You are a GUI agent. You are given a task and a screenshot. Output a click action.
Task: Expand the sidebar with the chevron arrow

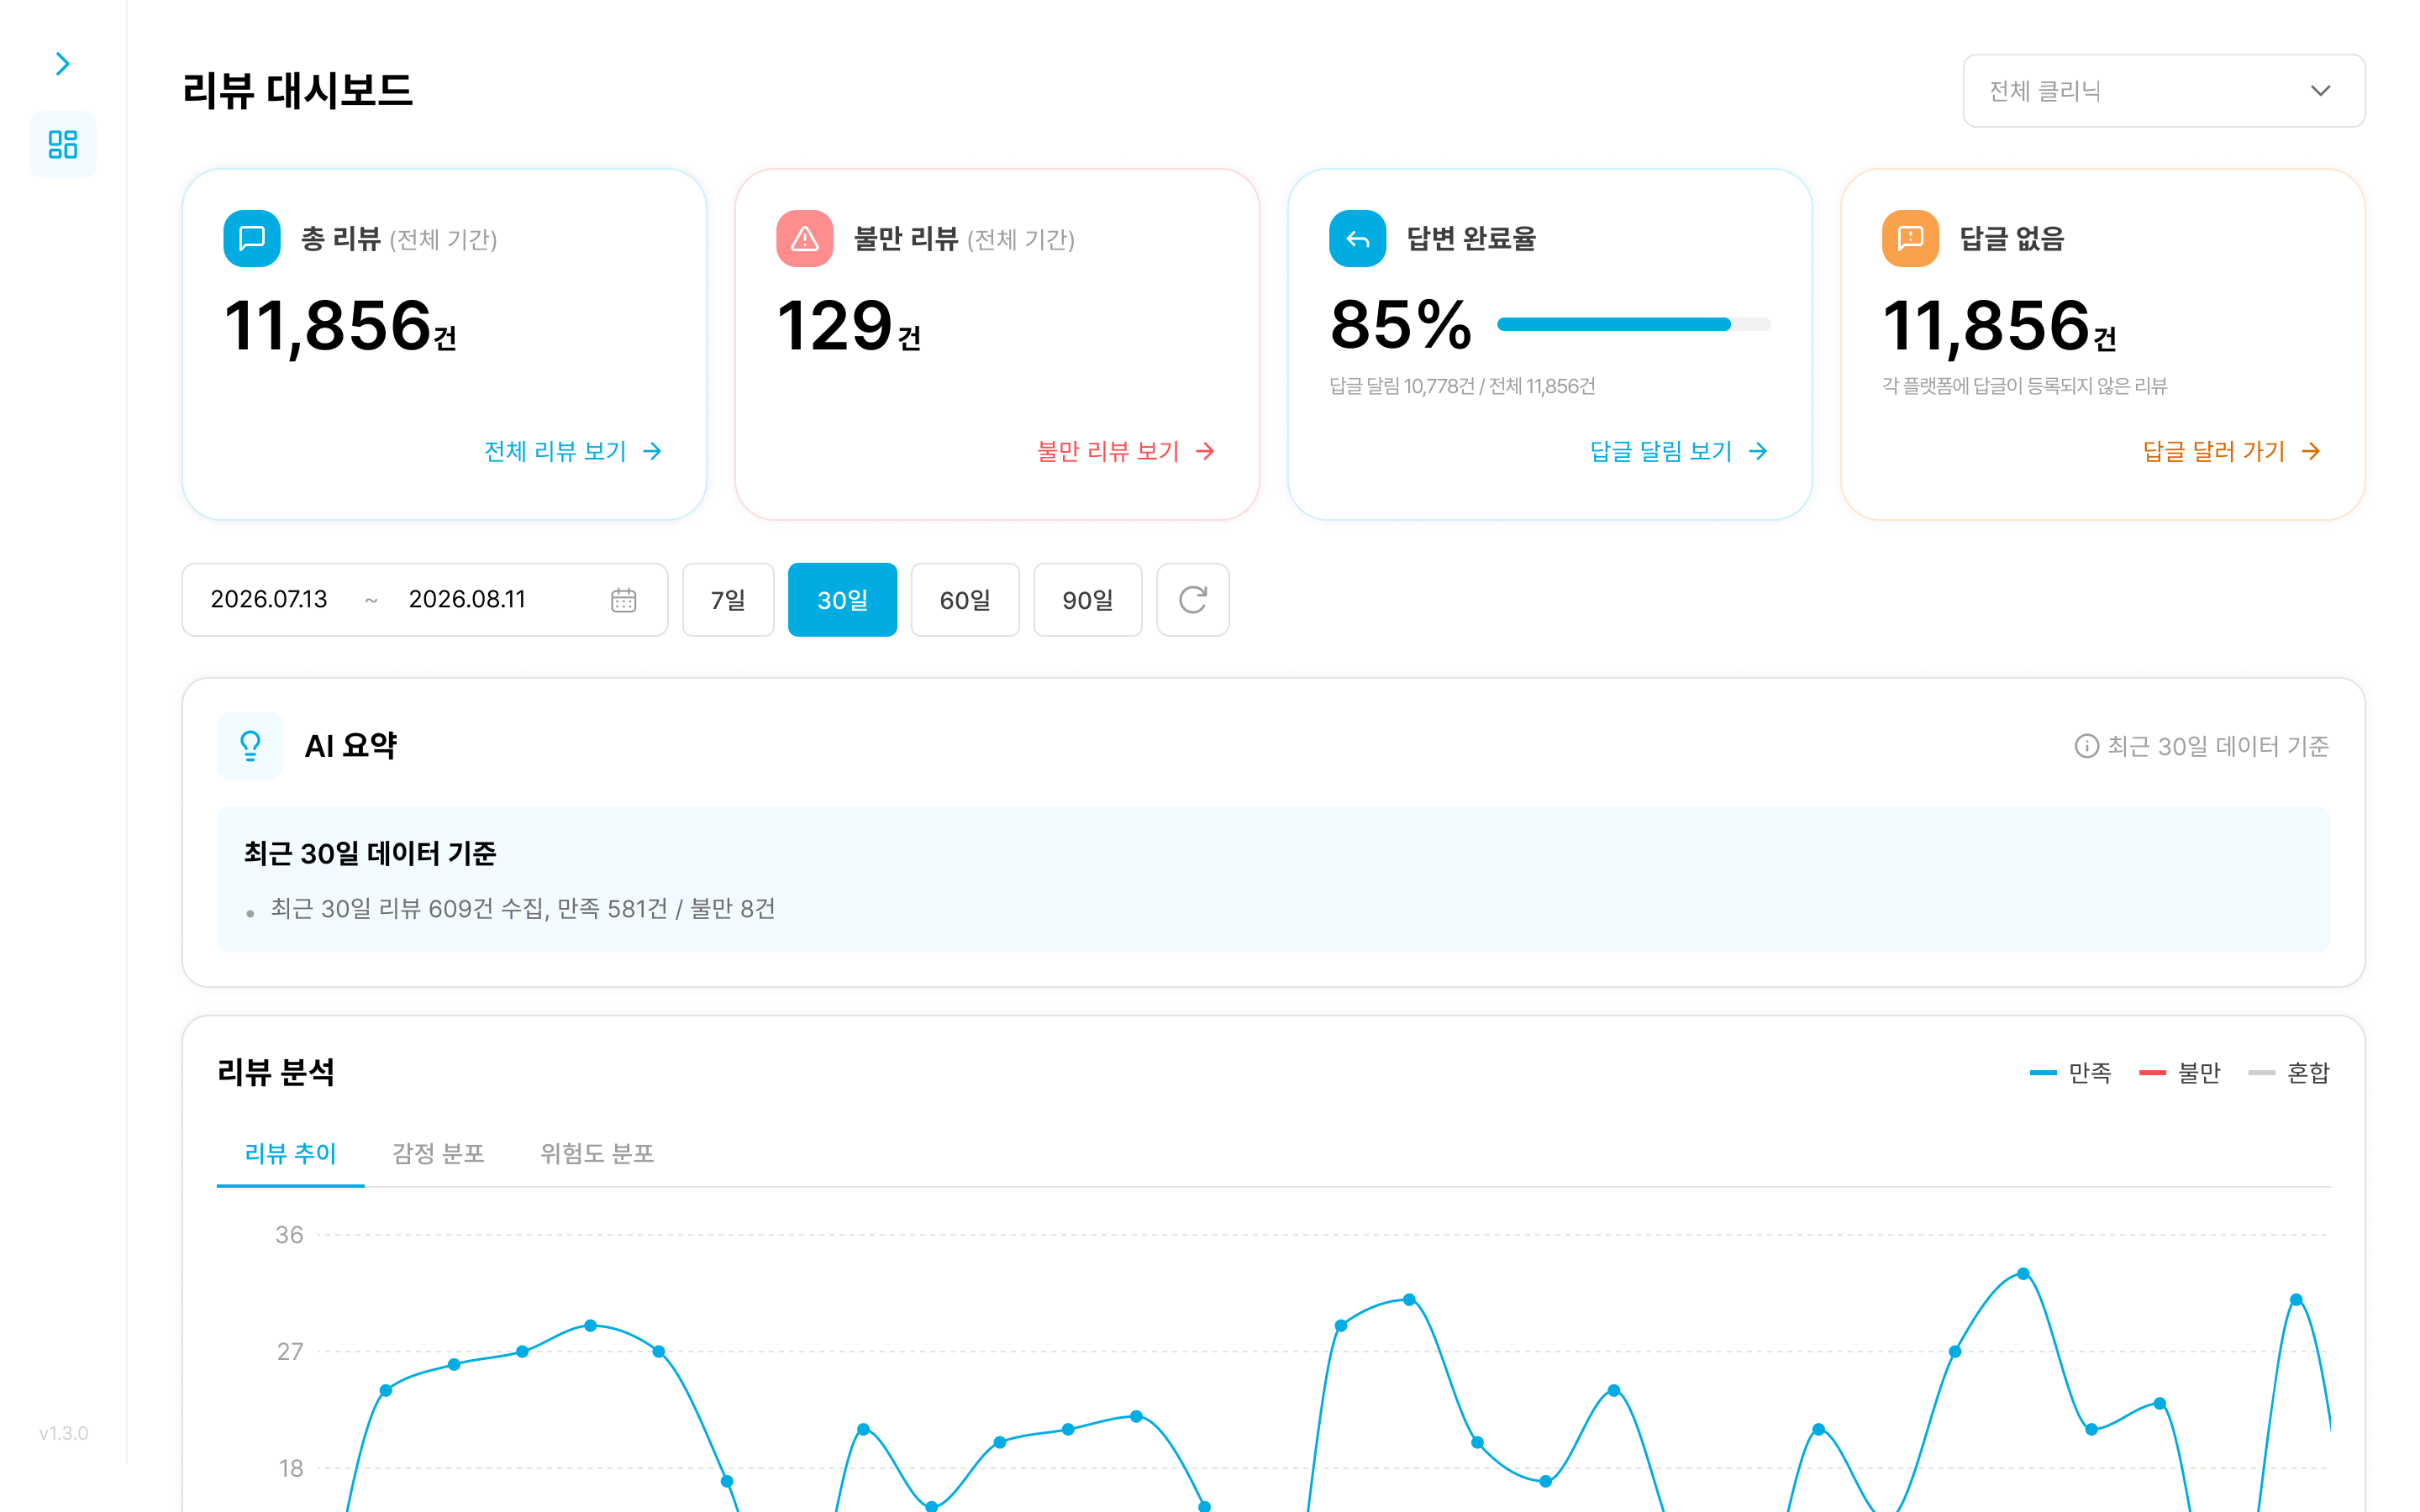pos(62,64)
